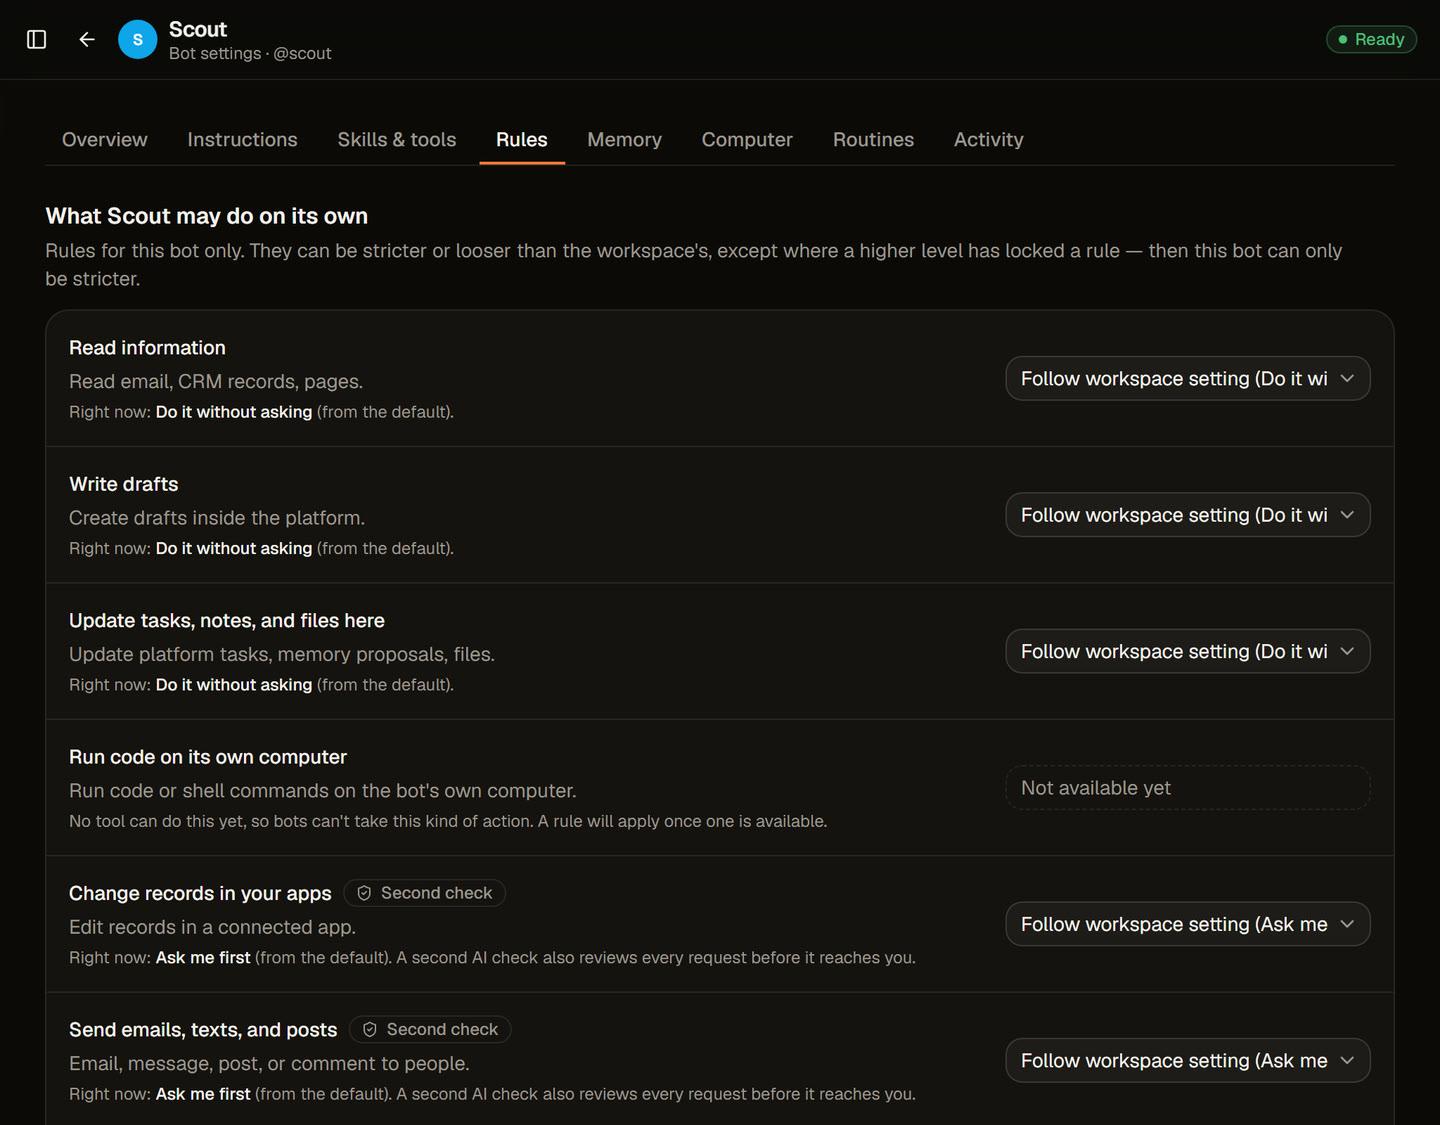The image size is (1440, 1125).
Task: Click 'Change records in your apps' title
Action: tap(200, 893)
